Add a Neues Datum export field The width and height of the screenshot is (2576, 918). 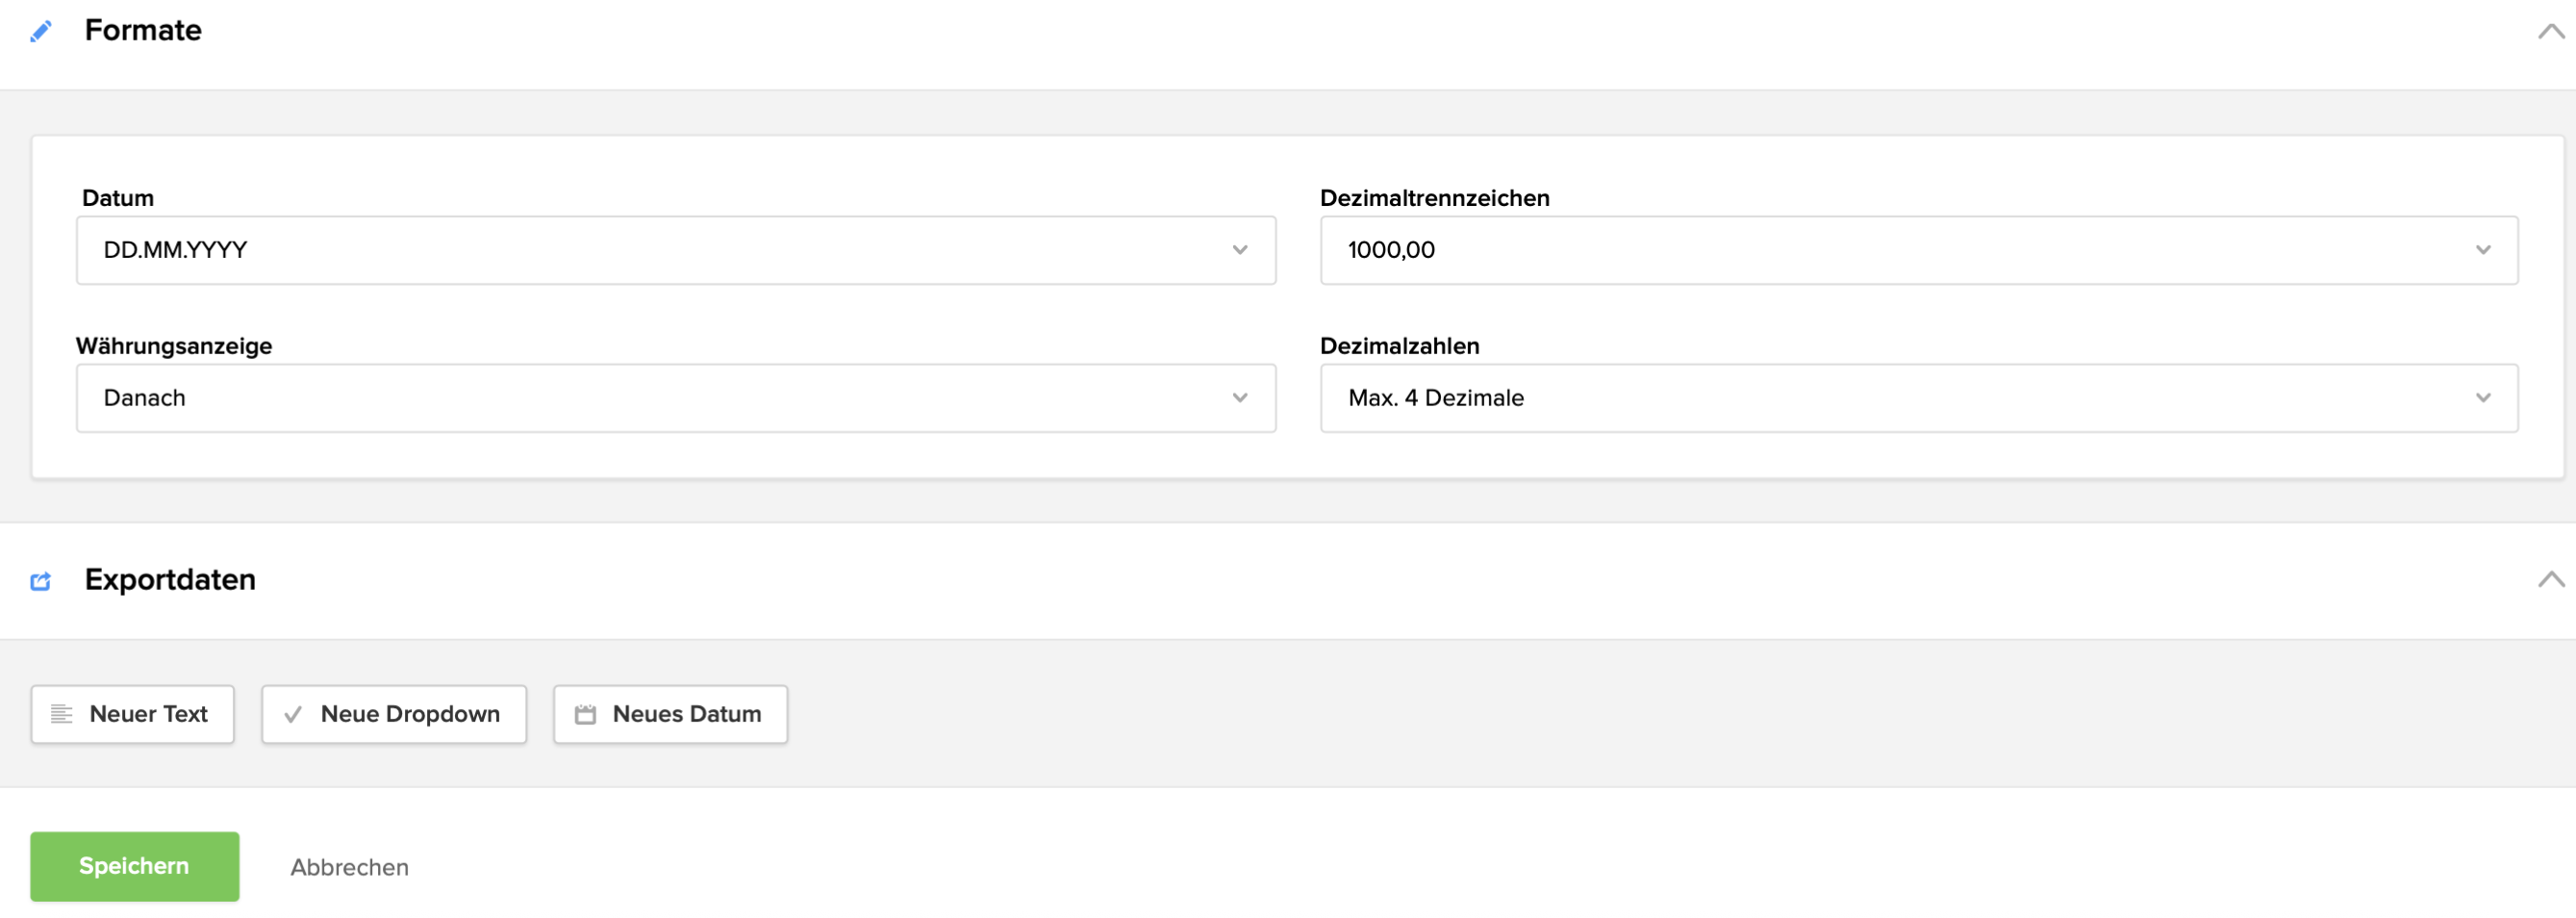point(671,714)
